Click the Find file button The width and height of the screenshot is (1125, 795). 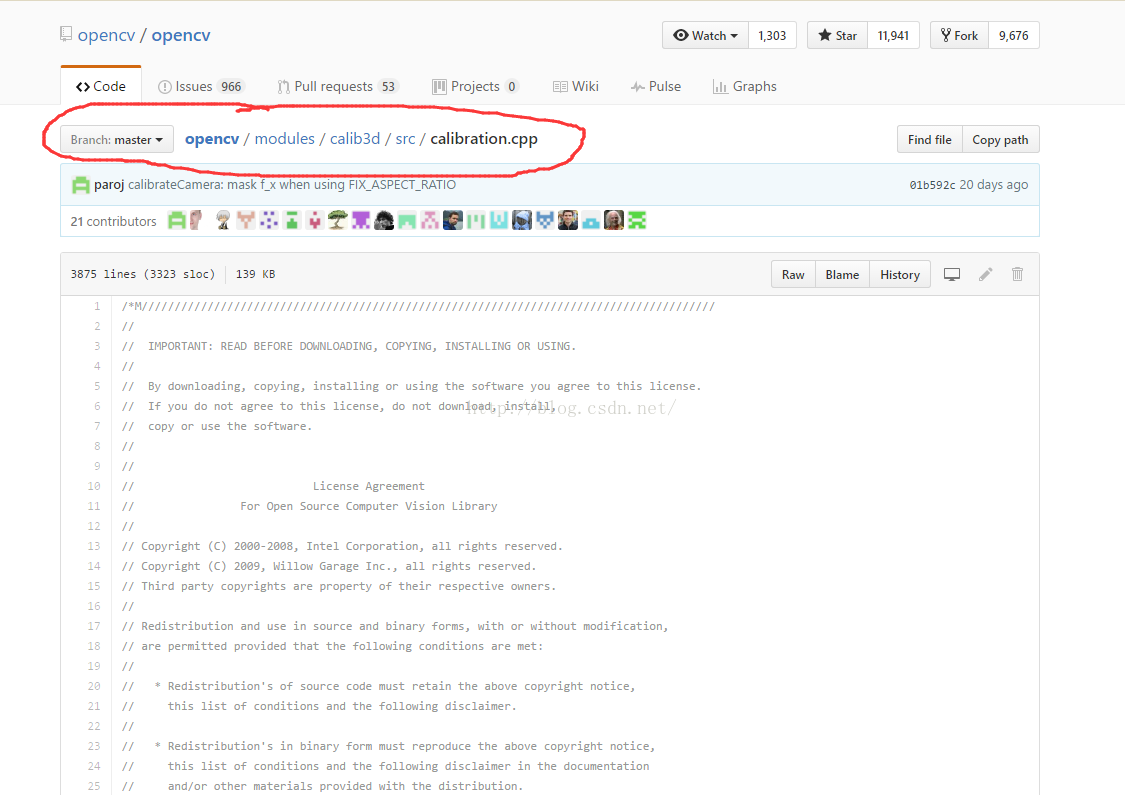(930, 139)
